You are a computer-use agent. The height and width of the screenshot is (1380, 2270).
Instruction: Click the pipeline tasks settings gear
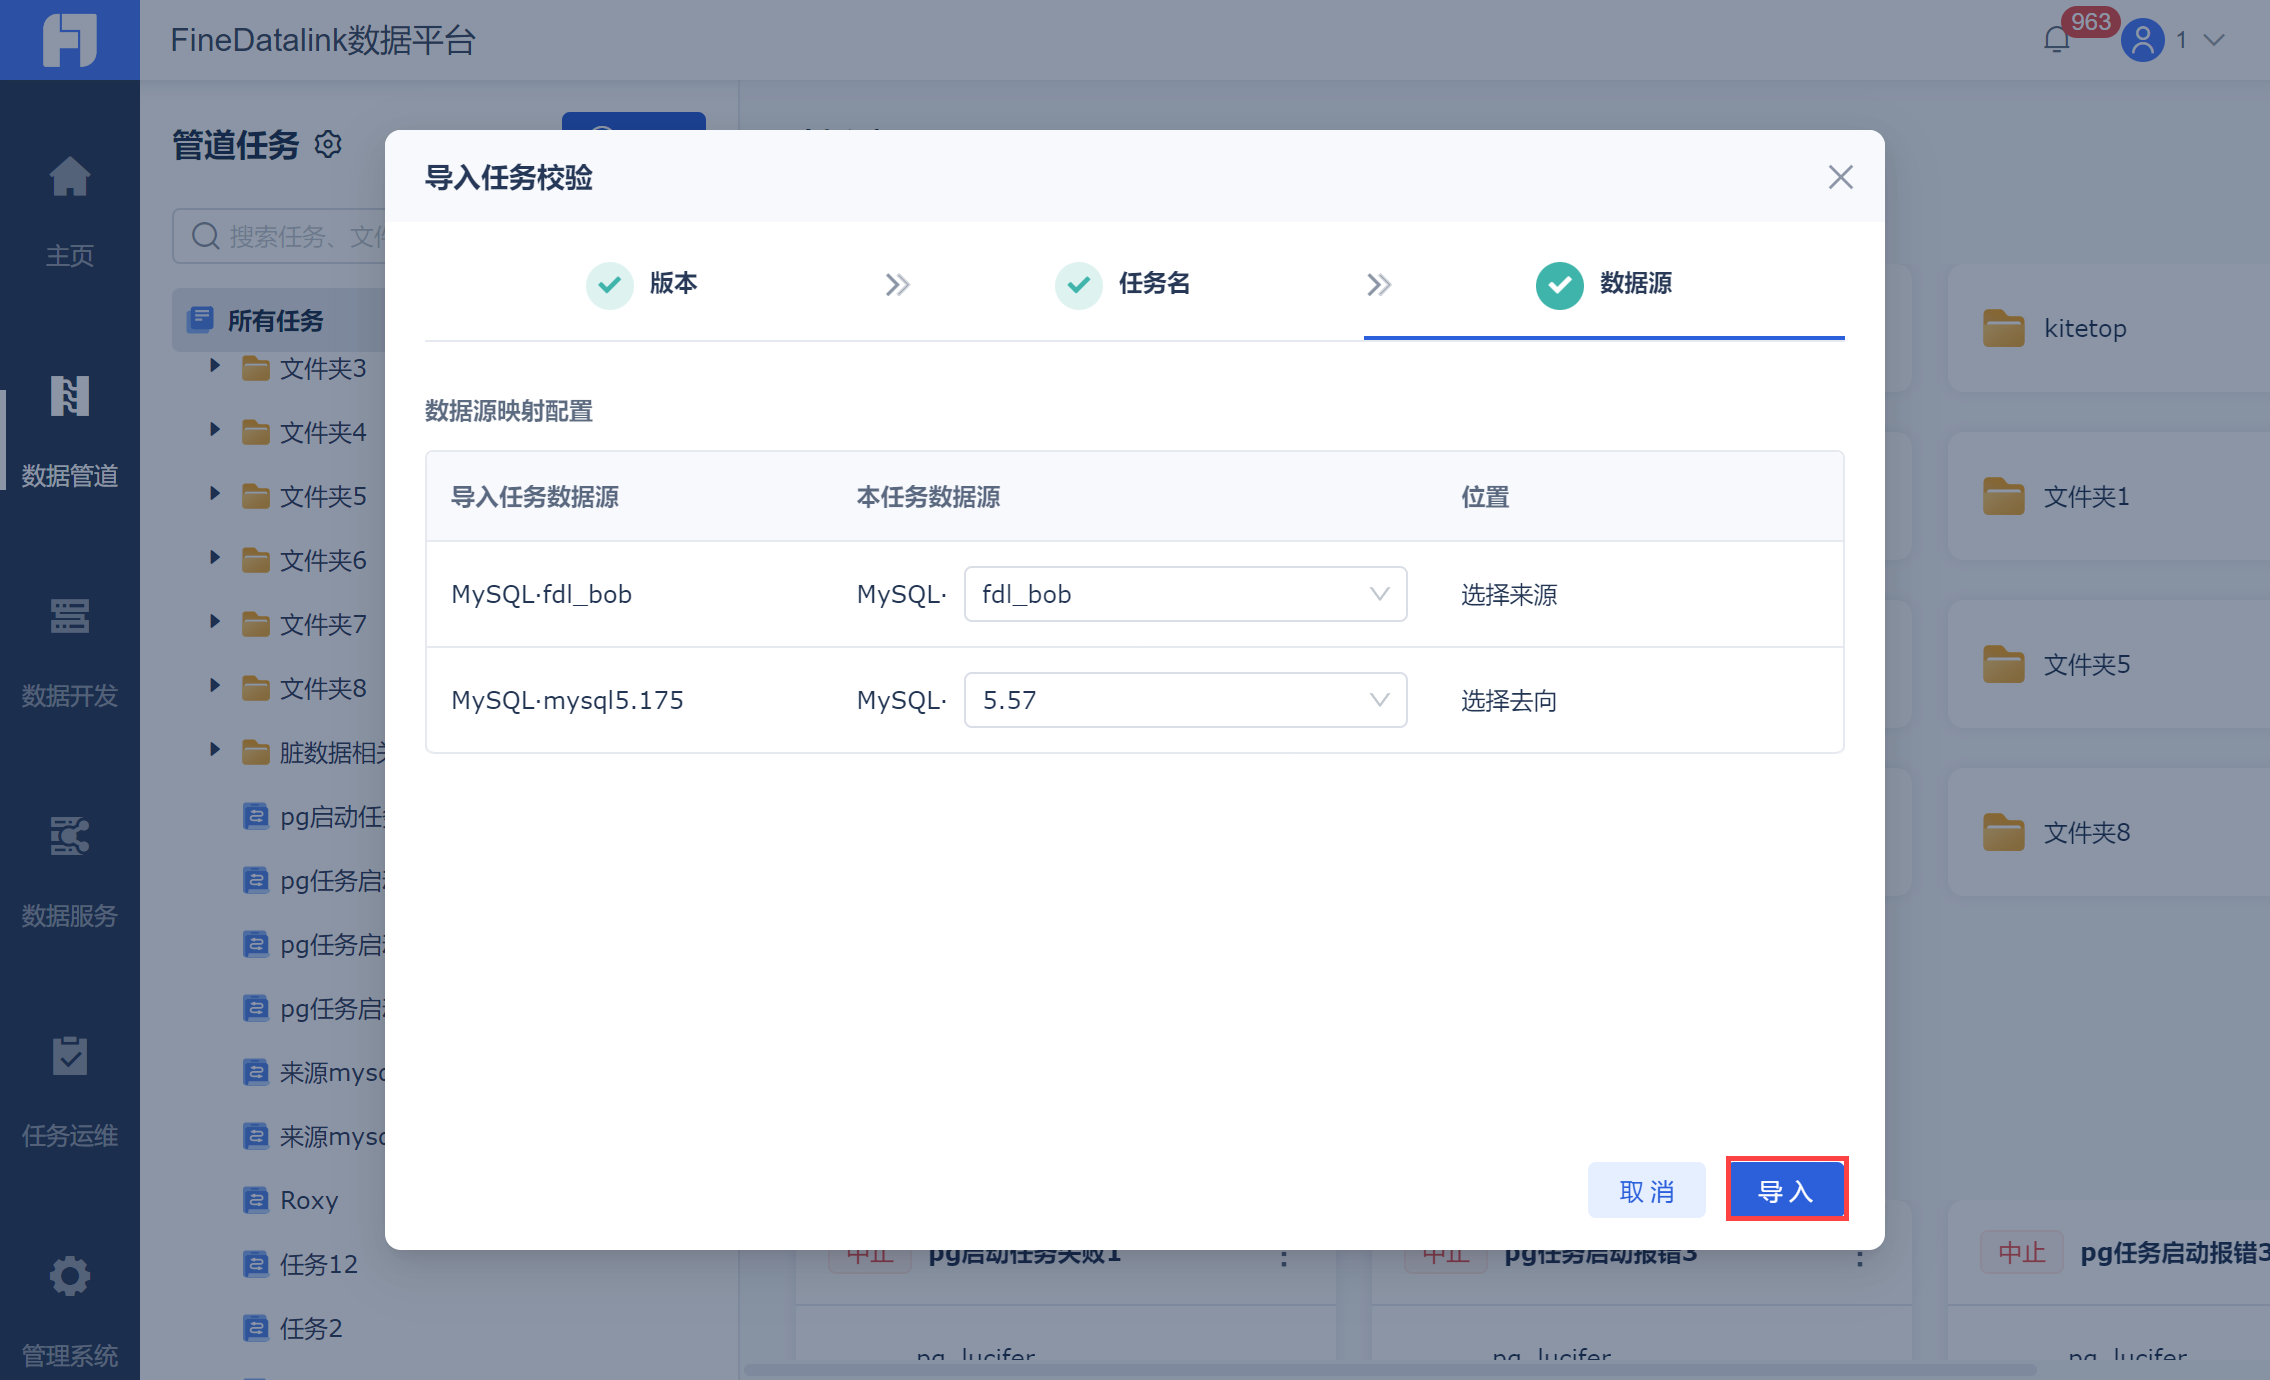click(328, 145)
